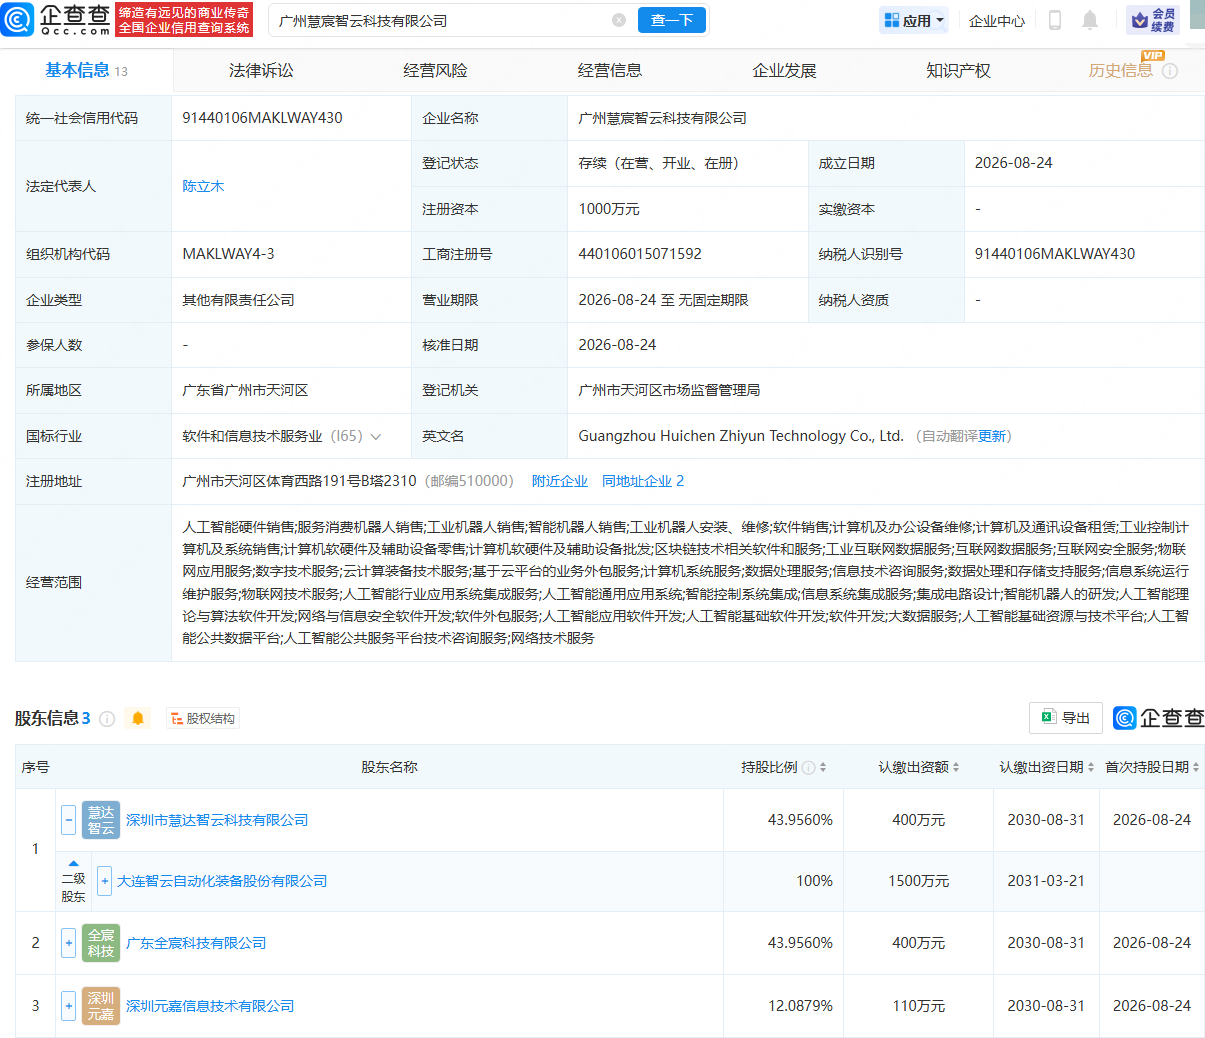Open 大连智云自动化装备股份有限公司 page
This screenshot has width=1205, height=1038.
point(222,881)
